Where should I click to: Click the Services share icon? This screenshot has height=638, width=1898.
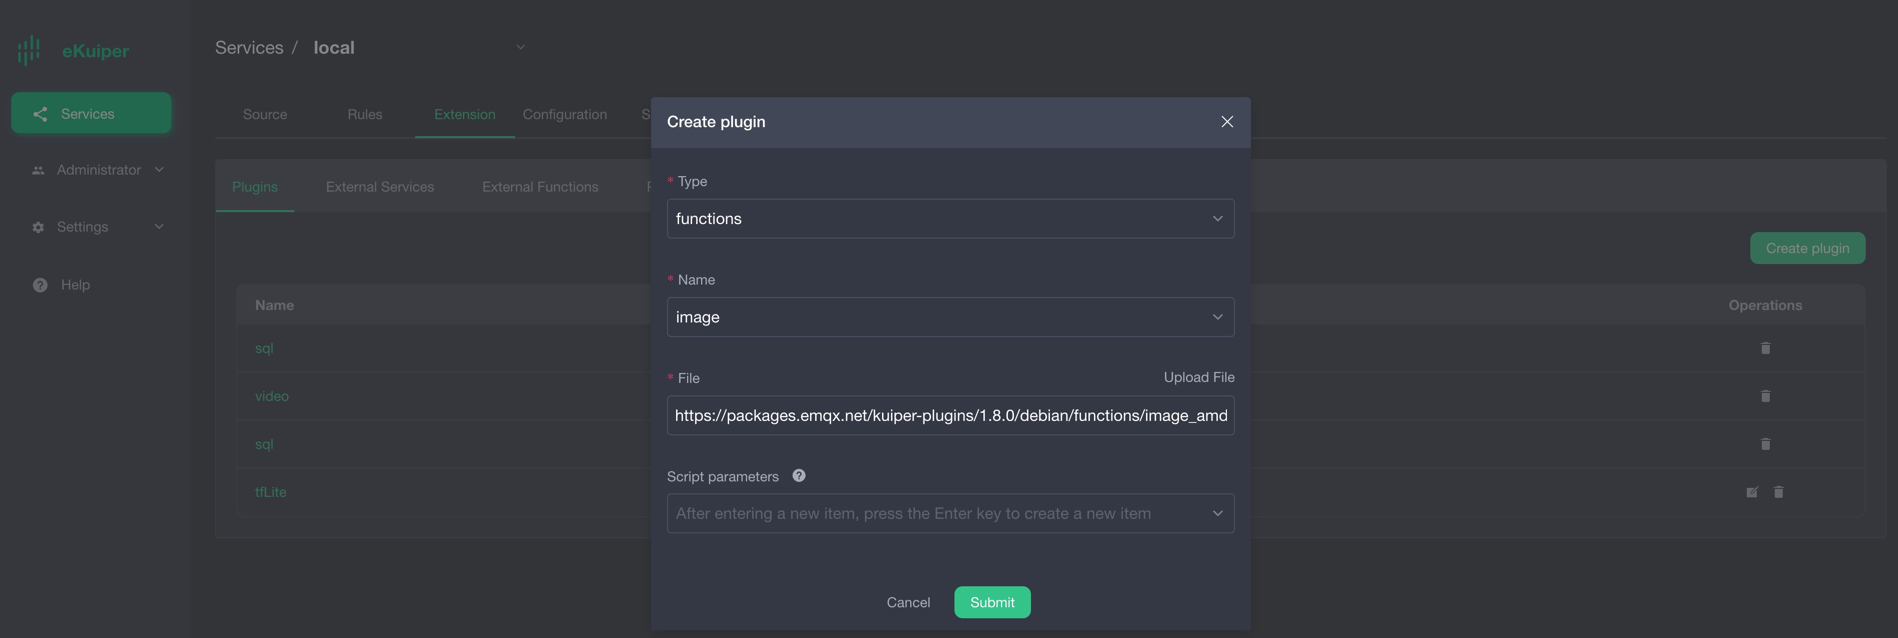pyautogui.click(x=40, y=114)
